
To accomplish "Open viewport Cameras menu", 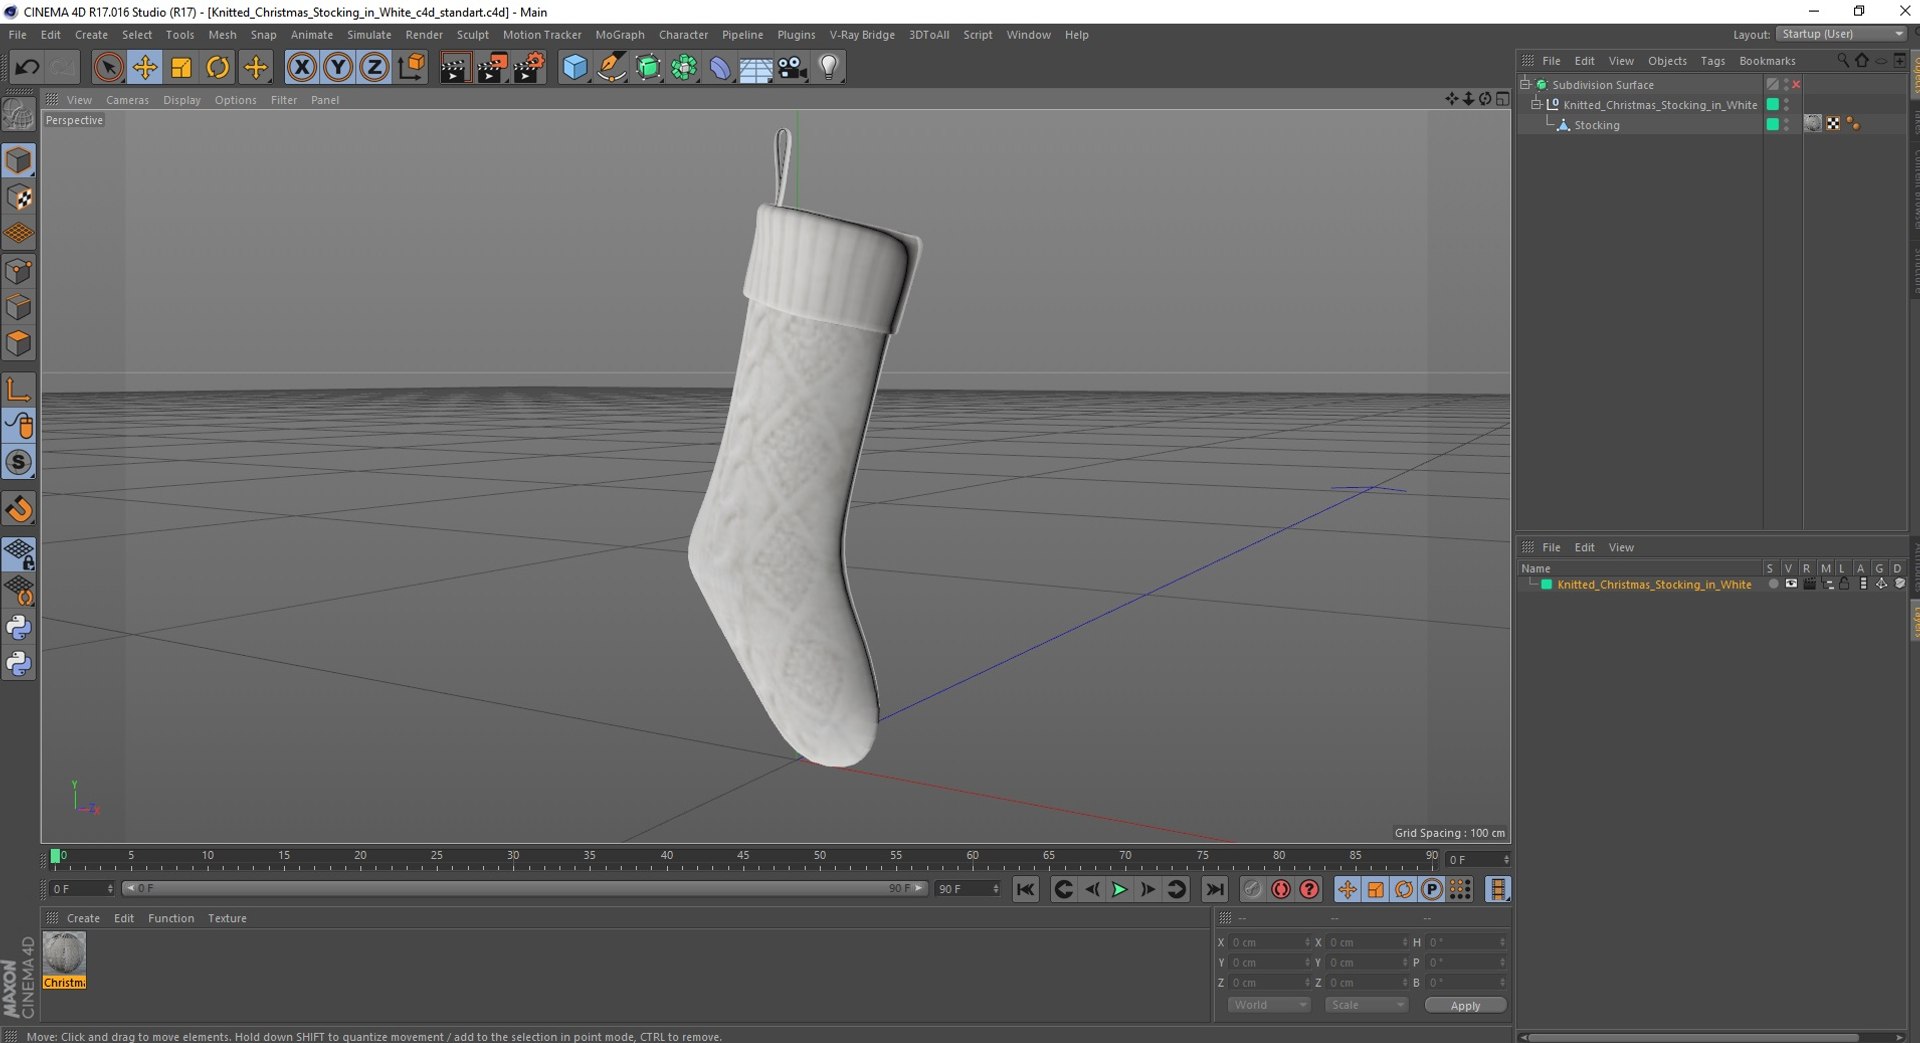I will pos(127,100).
